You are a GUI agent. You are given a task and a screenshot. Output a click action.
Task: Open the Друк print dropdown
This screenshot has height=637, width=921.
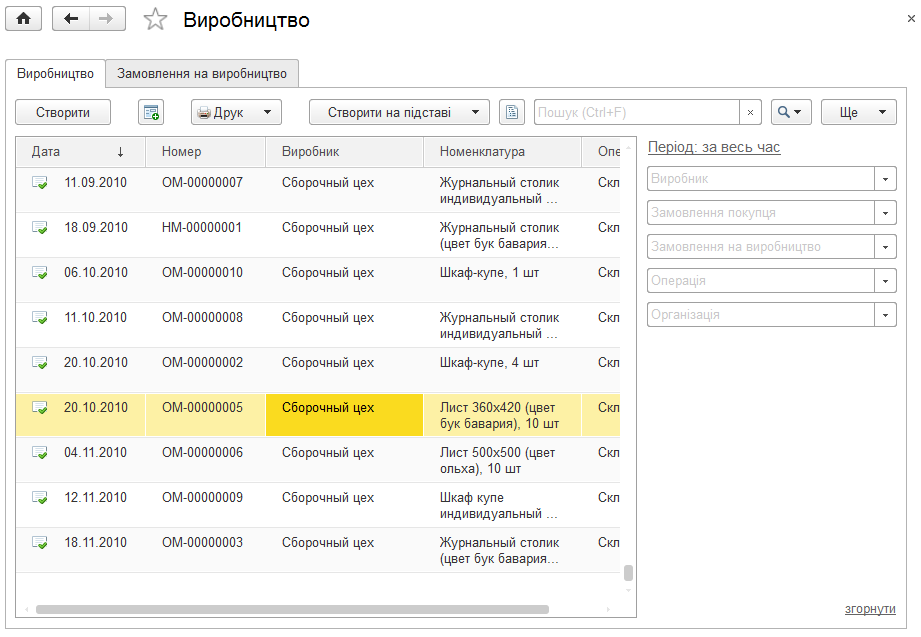pos(236,112)
